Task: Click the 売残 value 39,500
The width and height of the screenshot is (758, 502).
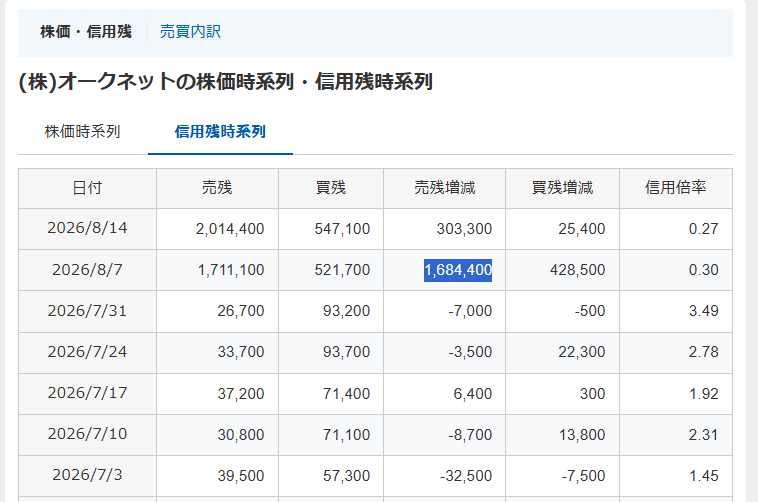Action: click(241, 476)
